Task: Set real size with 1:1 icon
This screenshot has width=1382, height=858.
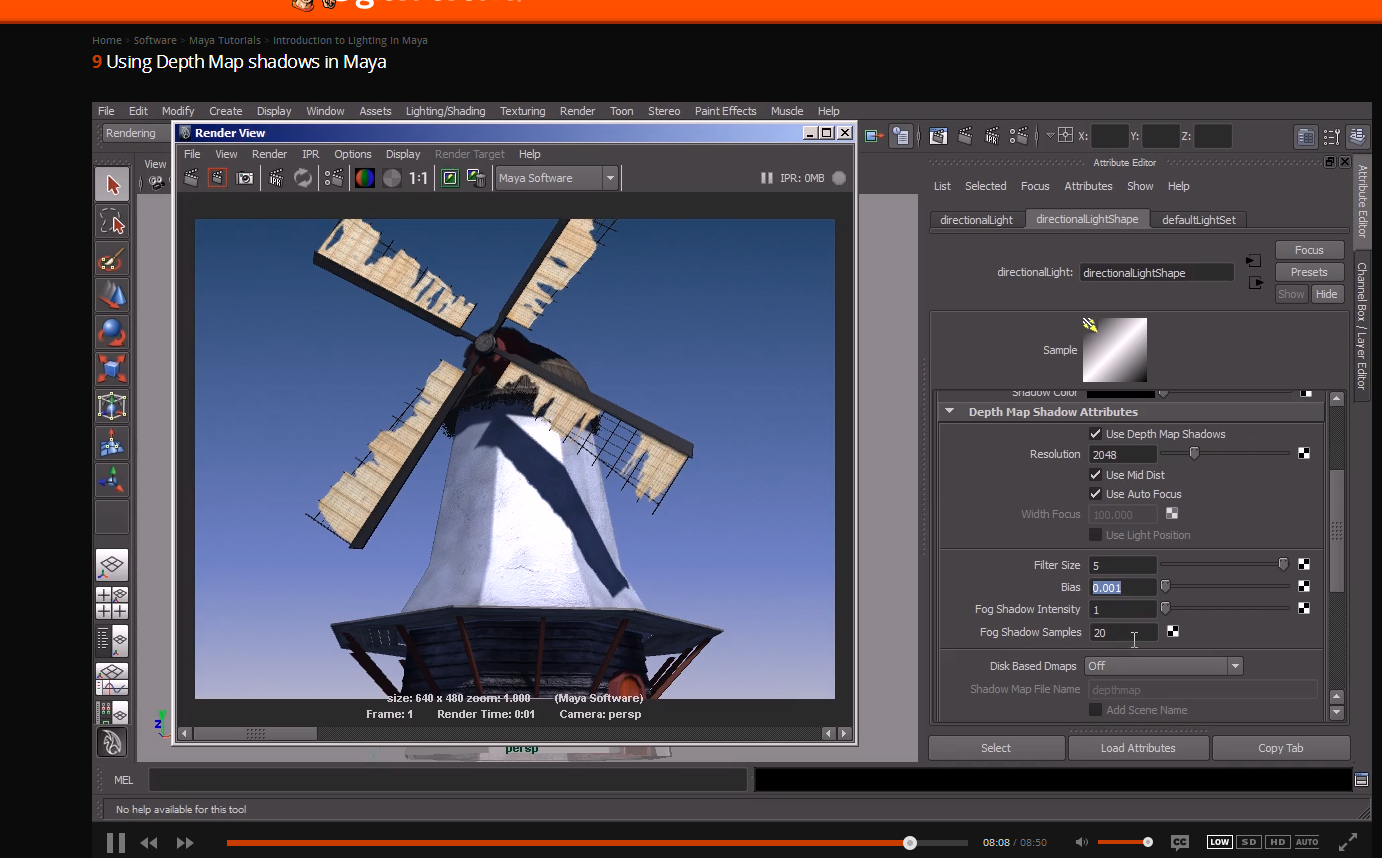Action: tap(418, 178)
